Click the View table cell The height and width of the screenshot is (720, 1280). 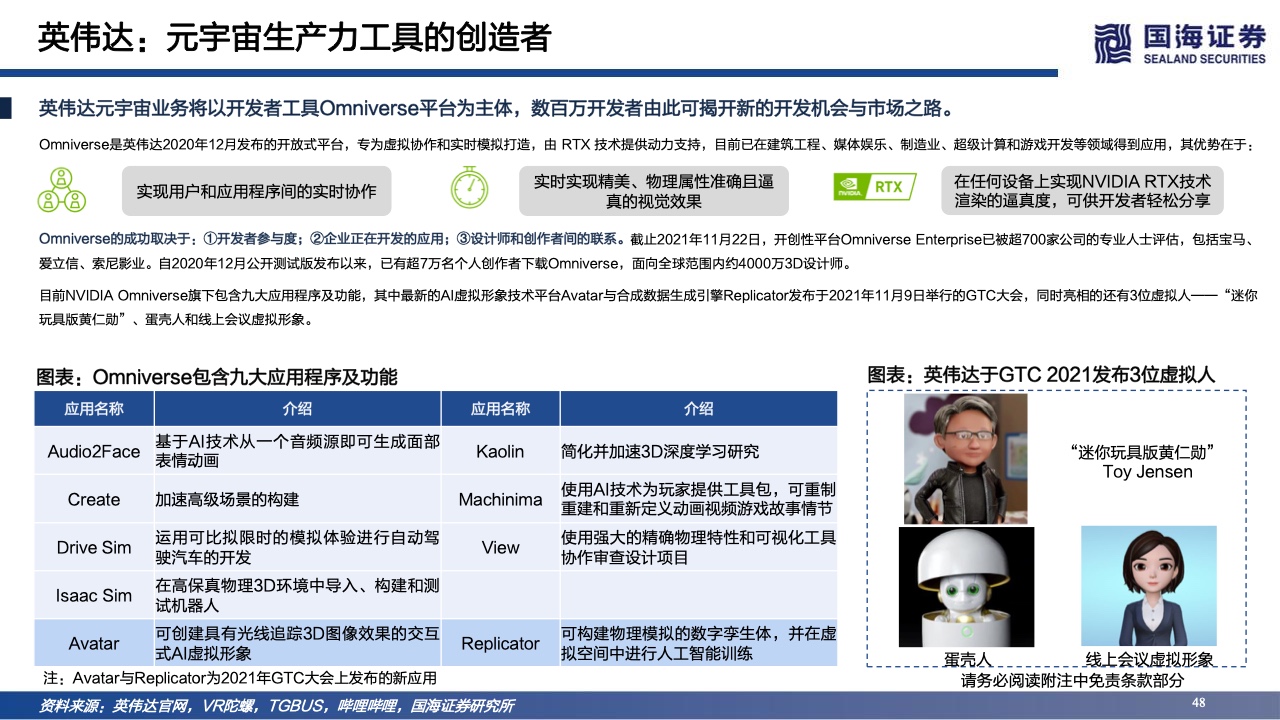(x=500, y=547)
